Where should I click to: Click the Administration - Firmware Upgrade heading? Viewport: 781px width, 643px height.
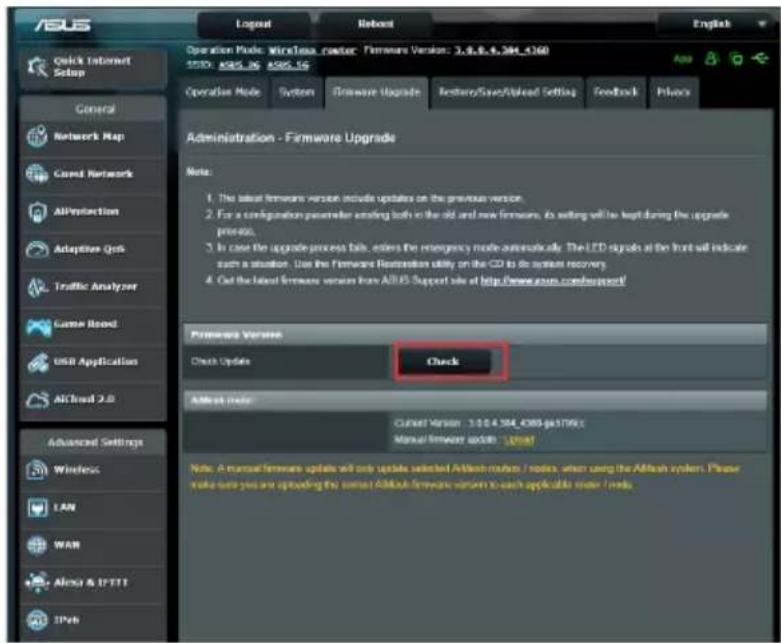(291, 138)
